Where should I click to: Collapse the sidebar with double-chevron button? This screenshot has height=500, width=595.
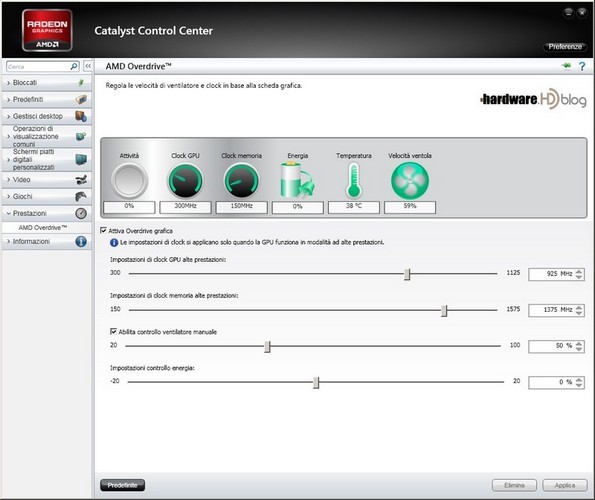point(88,66)
